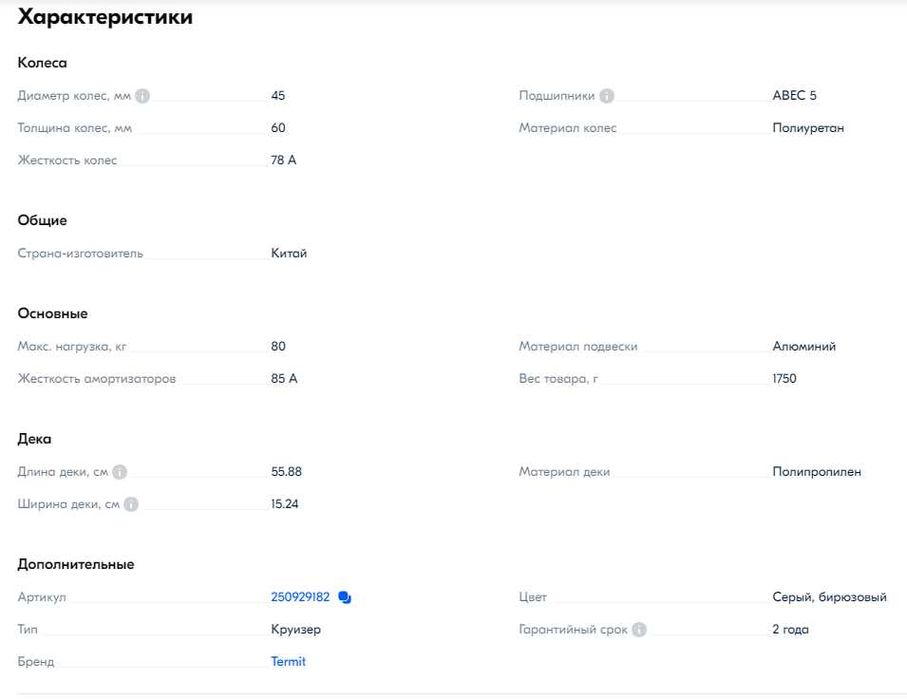Show info for Гарантийный срок
This screenshot has width=907, height=700.
[x=639, y=629]
